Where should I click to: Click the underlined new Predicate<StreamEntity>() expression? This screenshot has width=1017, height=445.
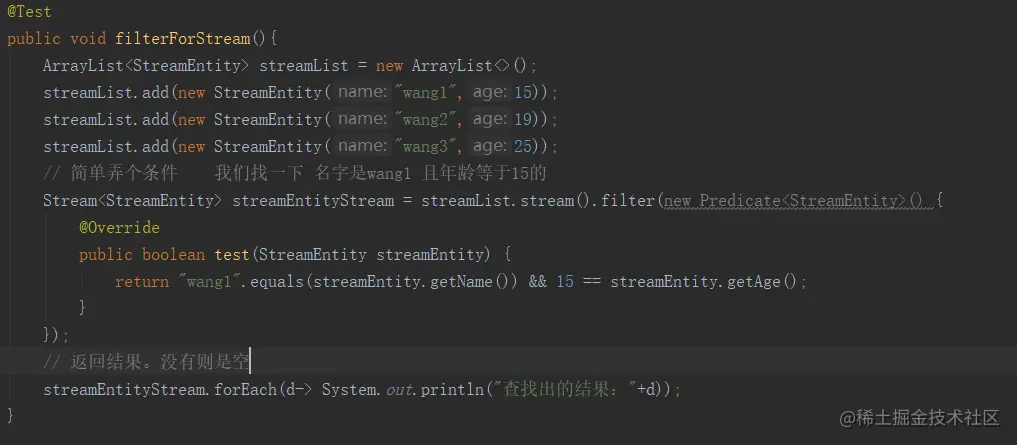click(793, 201)
